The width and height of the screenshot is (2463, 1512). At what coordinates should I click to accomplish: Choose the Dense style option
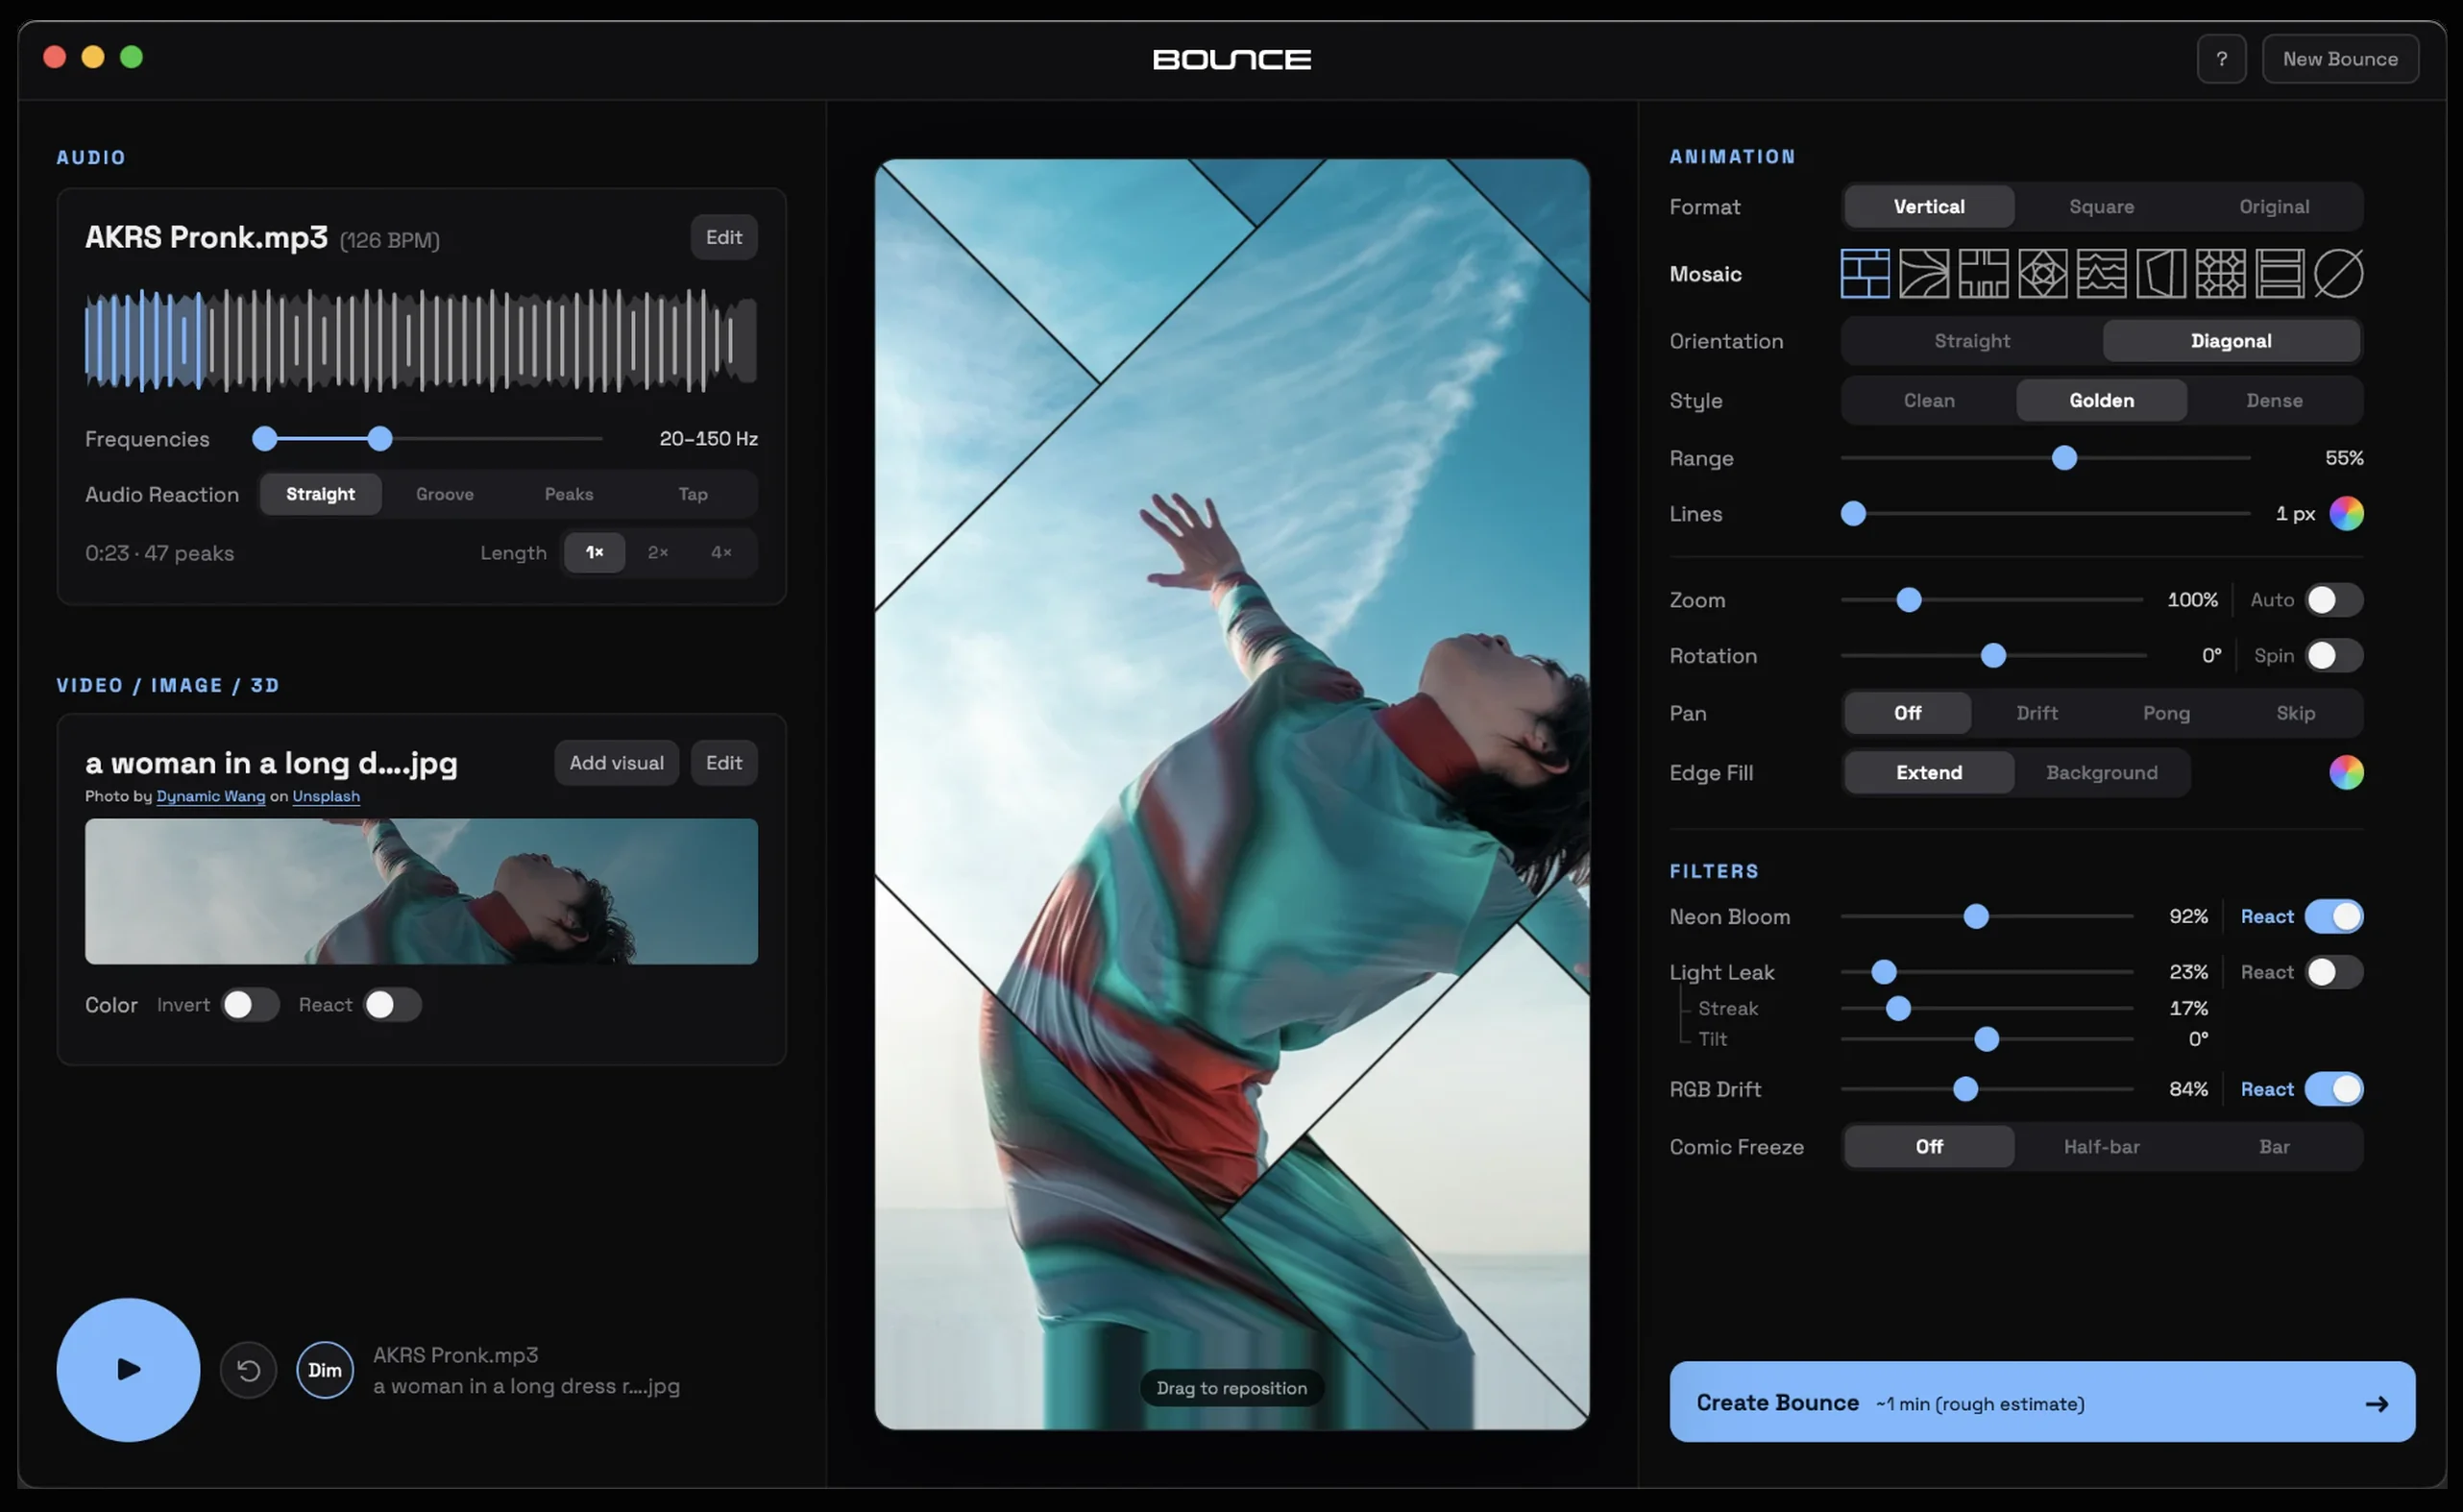coord(2274,401)
